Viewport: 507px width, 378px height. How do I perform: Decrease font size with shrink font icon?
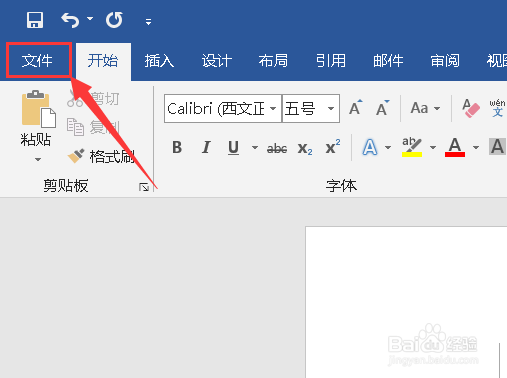click(x=383, y=108)
